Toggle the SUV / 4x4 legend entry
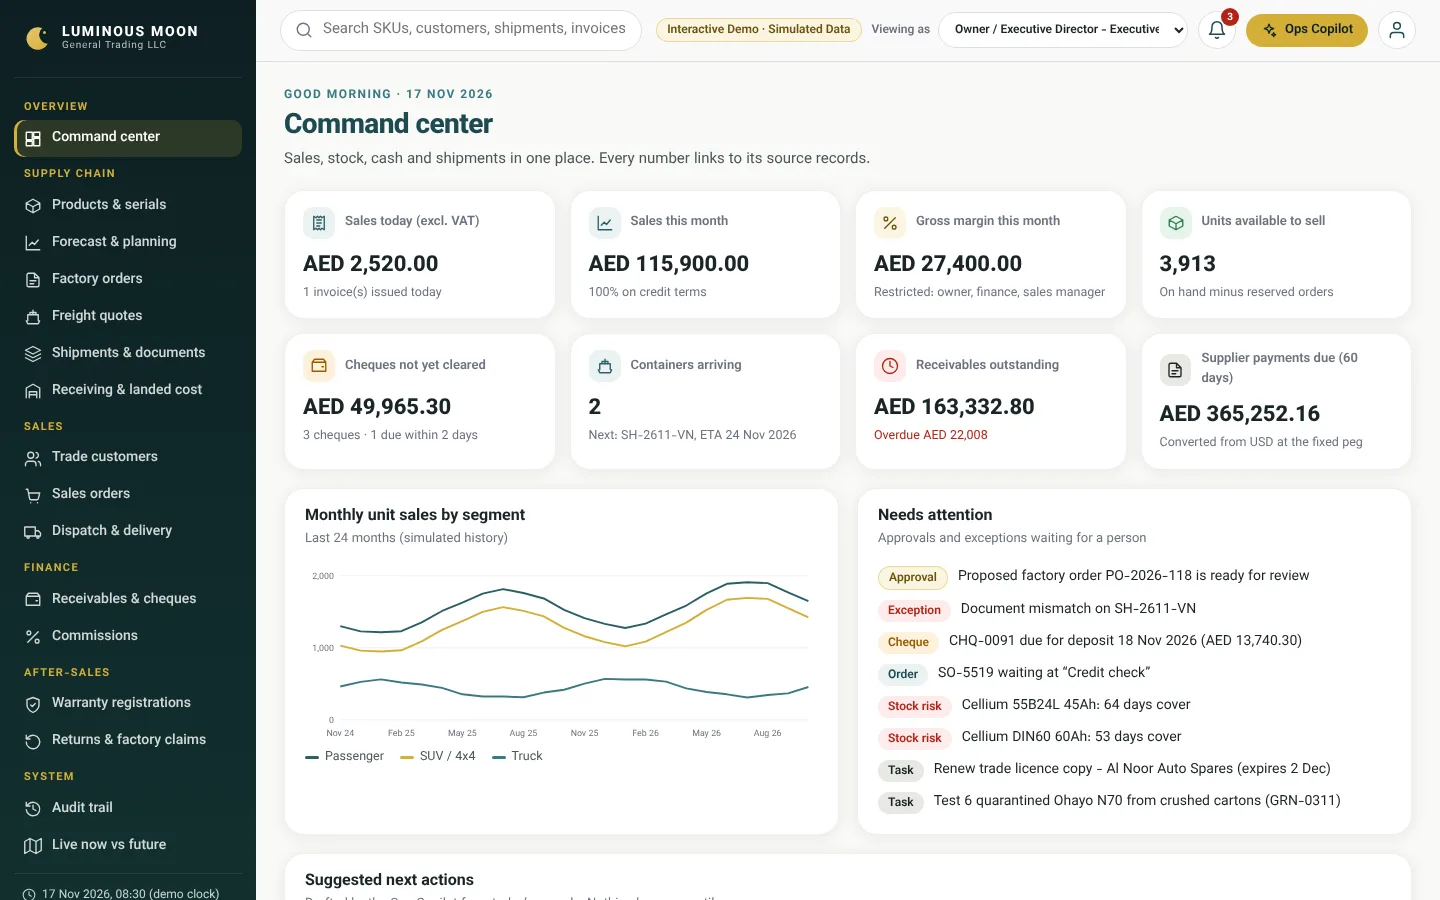This screenshot has width=1440, height=900. pyautogui.click(x=438, y=757)
